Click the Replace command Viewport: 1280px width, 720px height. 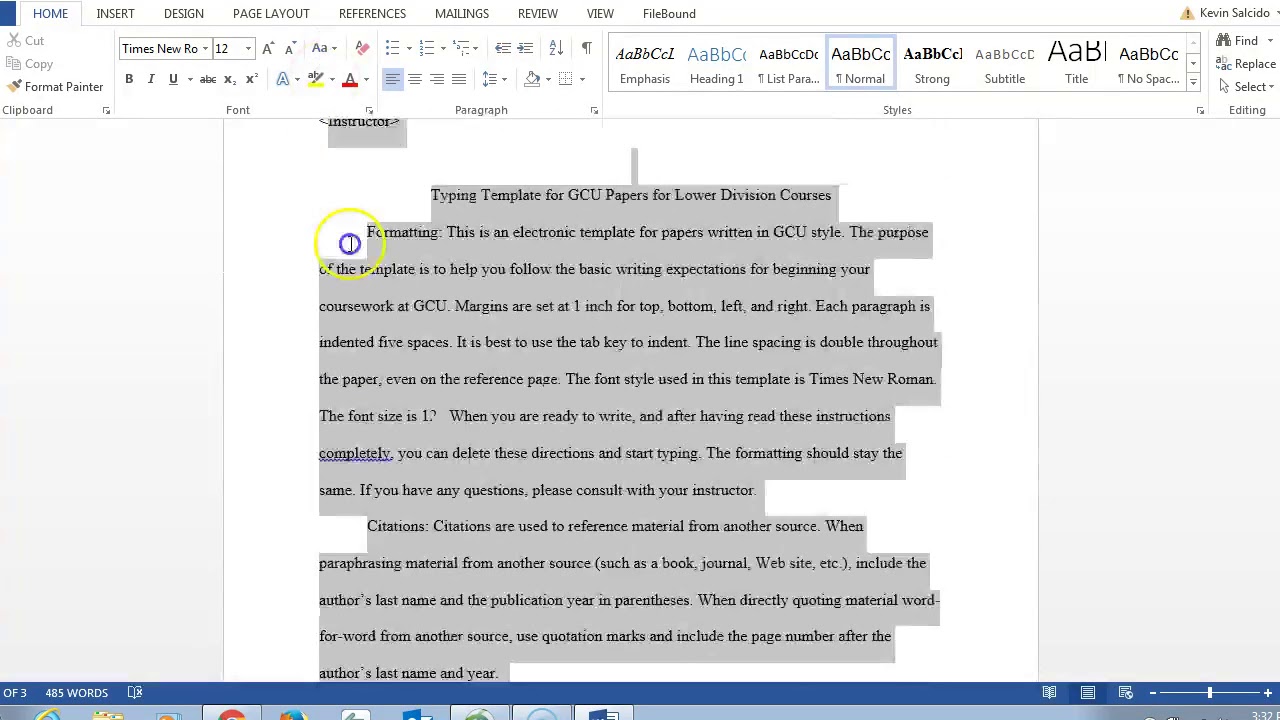click(1245, 64)
